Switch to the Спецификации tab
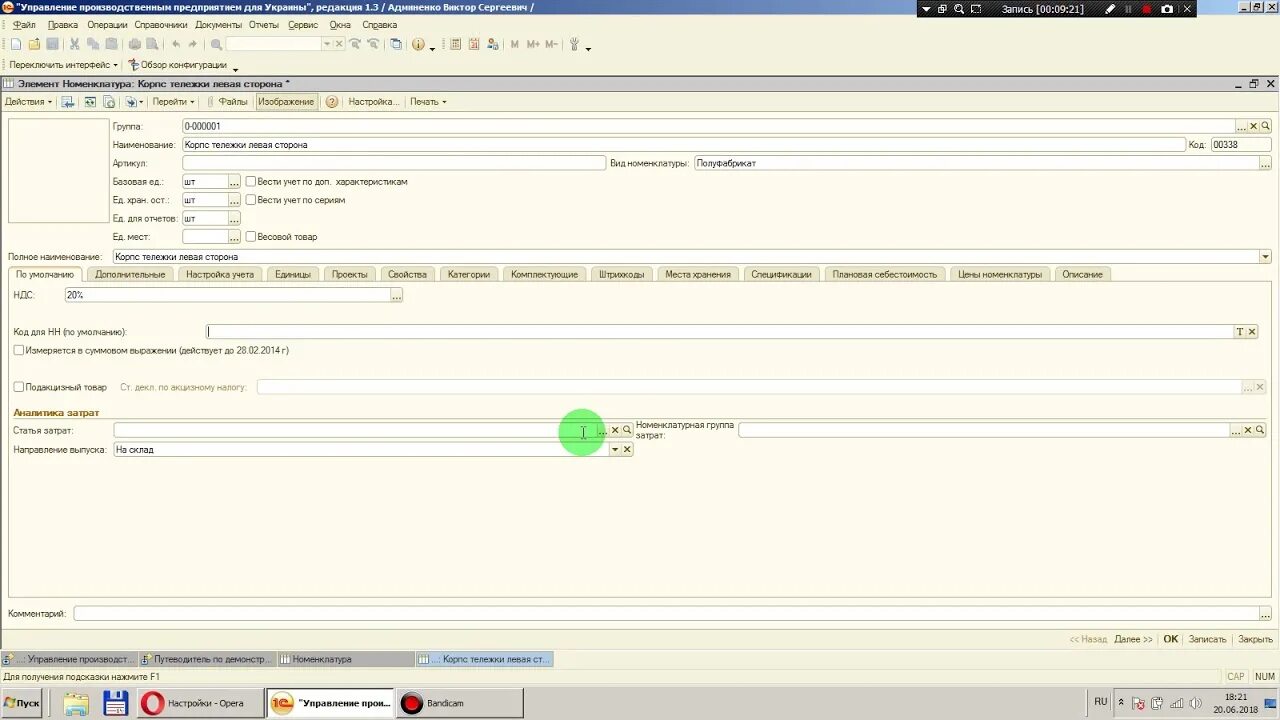 pos(781,274)
